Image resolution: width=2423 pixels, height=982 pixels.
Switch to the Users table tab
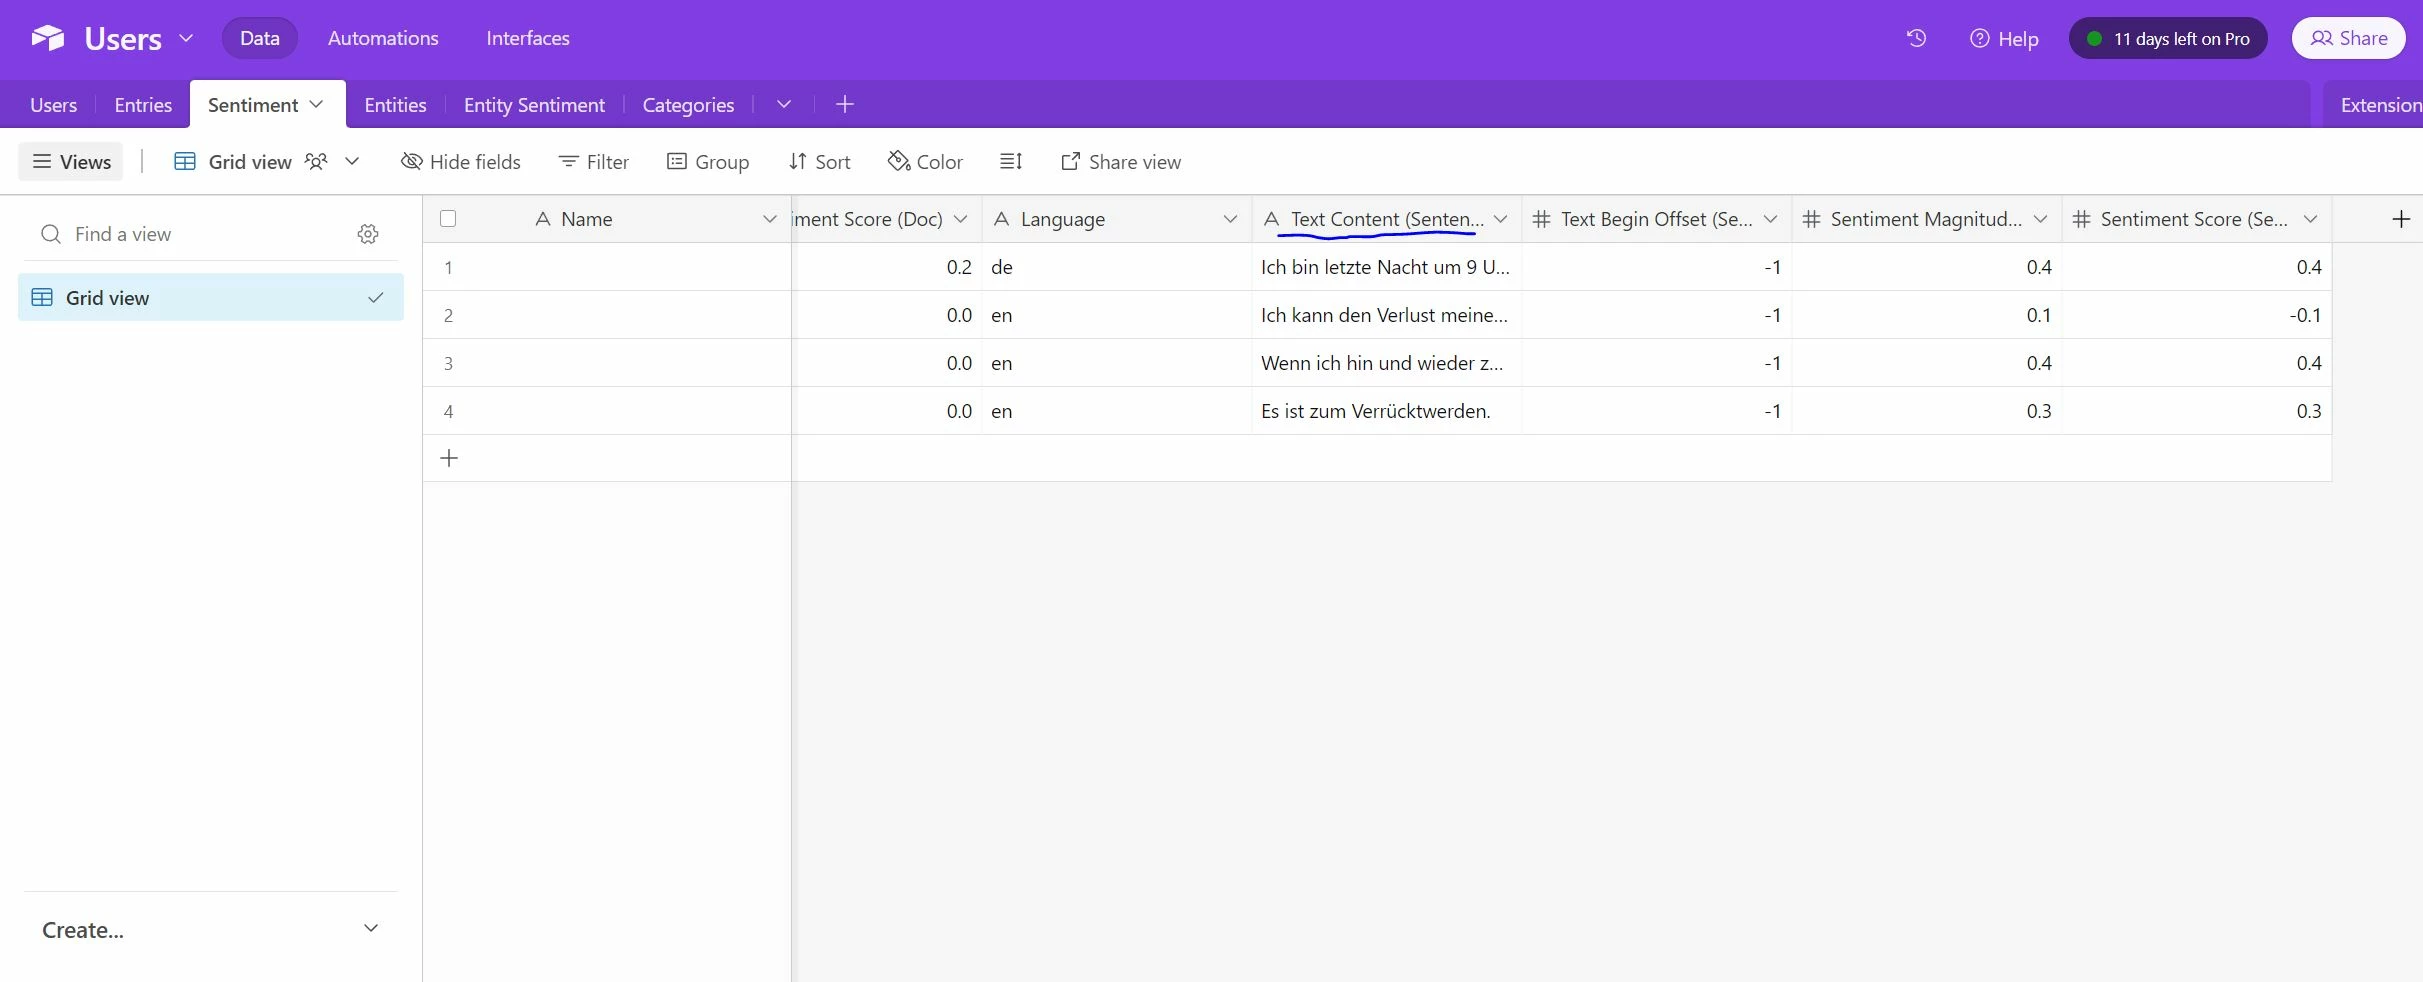pyautogui.click(x=53, y=105)
